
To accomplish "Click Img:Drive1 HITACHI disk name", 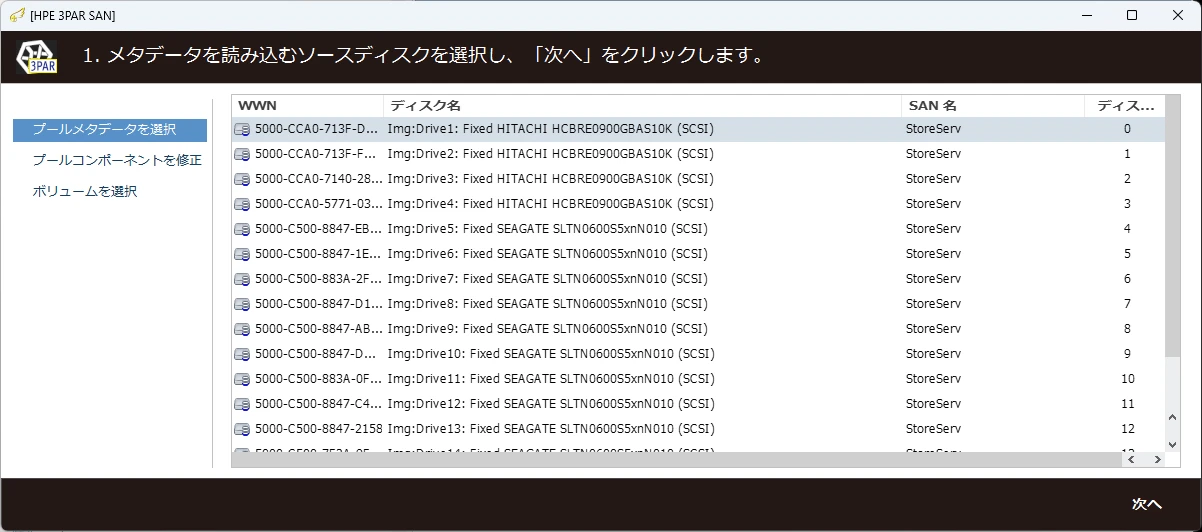I will tap(551, 129).
